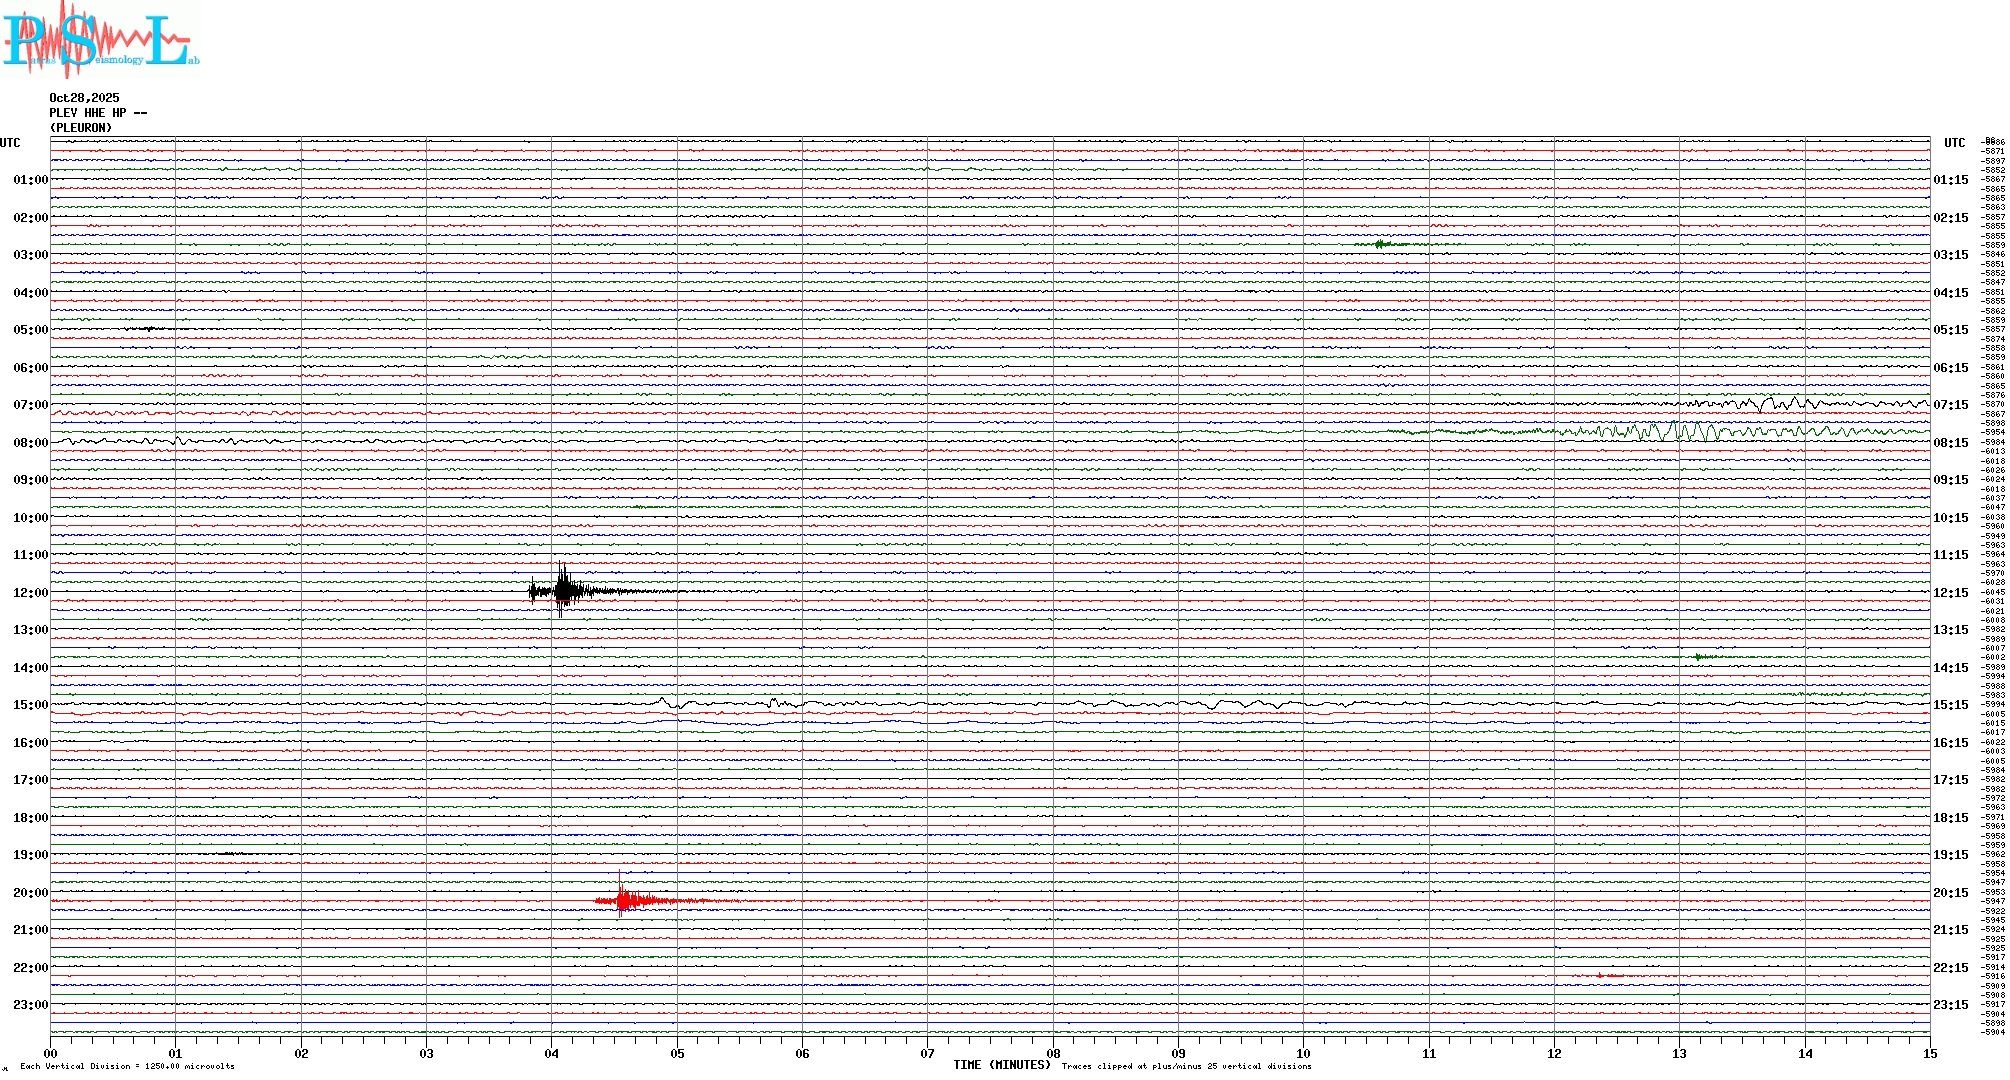
Task: Click the TIME (MINUTES) axis title
Action: 1002,1065
